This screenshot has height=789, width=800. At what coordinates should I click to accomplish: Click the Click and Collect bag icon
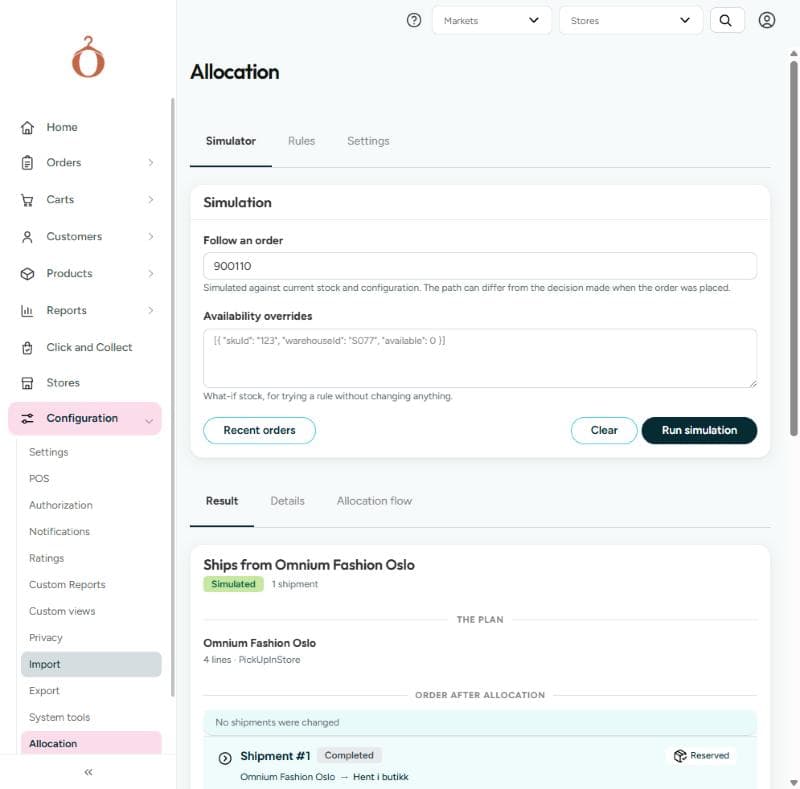[x=28, y=348]
